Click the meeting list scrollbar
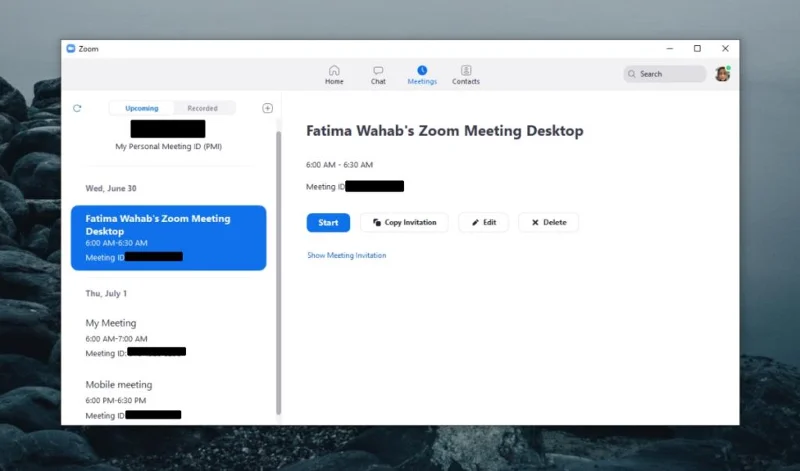The height and width of the screenshot is (471, 800). pos(279,272)
